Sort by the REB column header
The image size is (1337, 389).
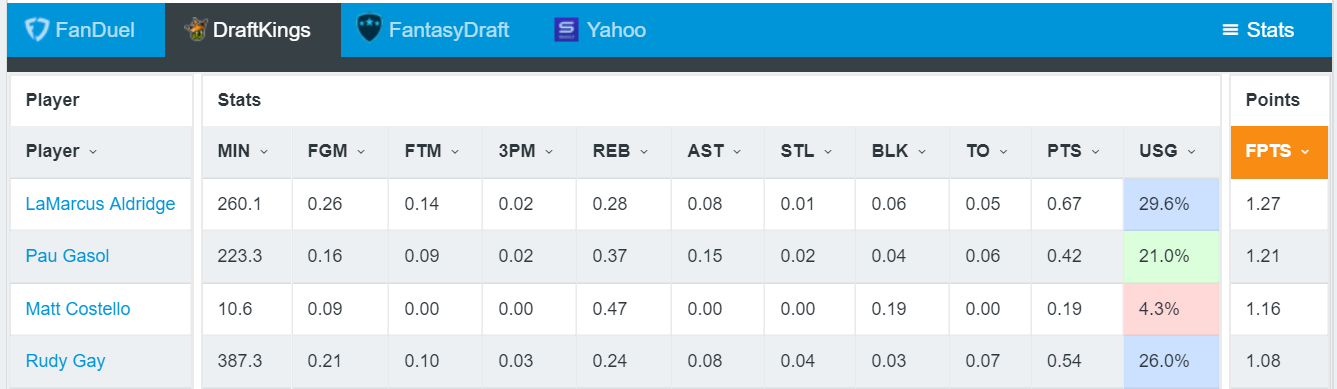620,152
